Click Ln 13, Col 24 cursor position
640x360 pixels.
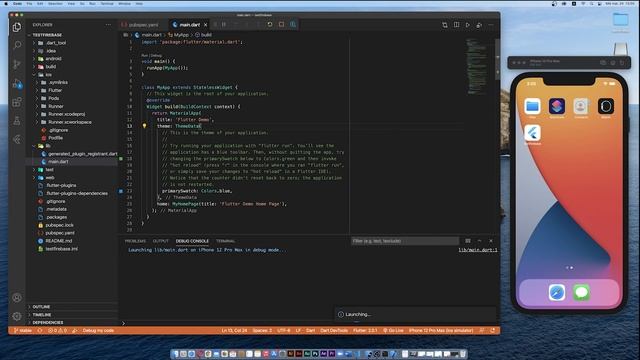pyautogui.click(x=234, y=331)
